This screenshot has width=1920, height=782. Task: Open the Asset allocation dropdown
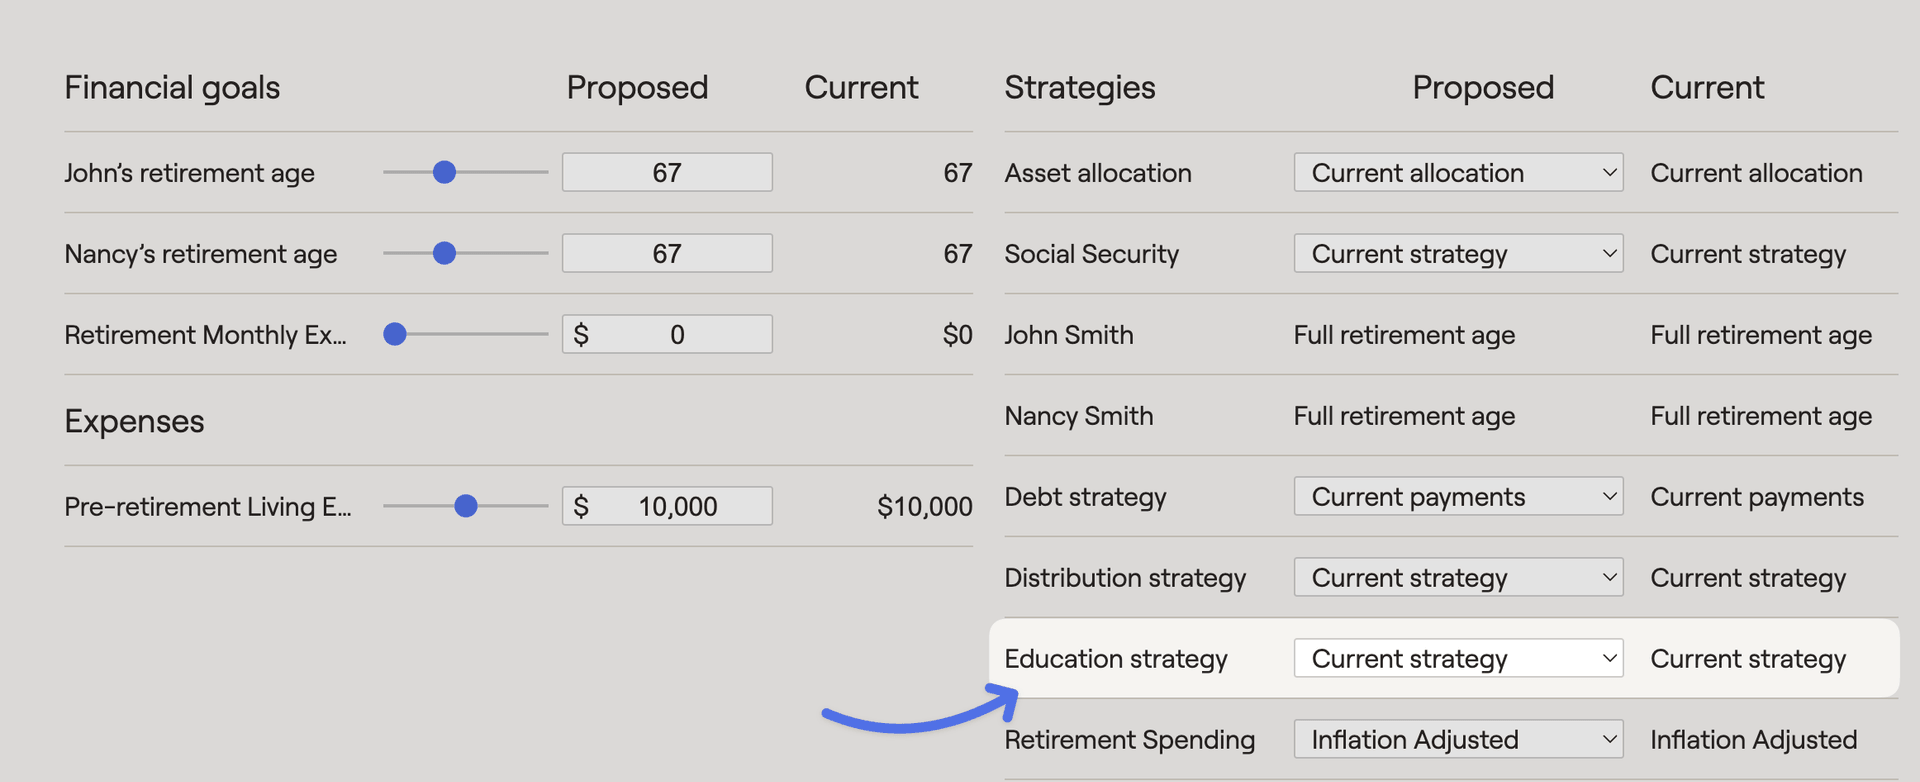(1457, 172)
